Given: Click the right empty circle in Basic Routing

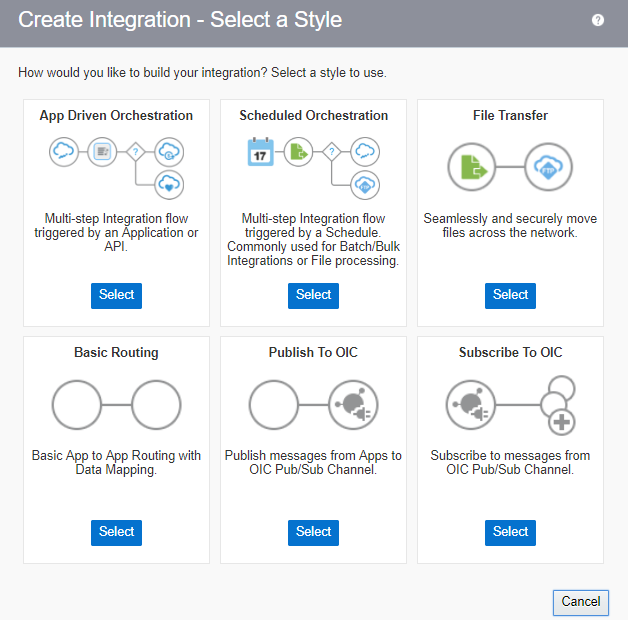Looking at the screenshot, I should point(156,404).
